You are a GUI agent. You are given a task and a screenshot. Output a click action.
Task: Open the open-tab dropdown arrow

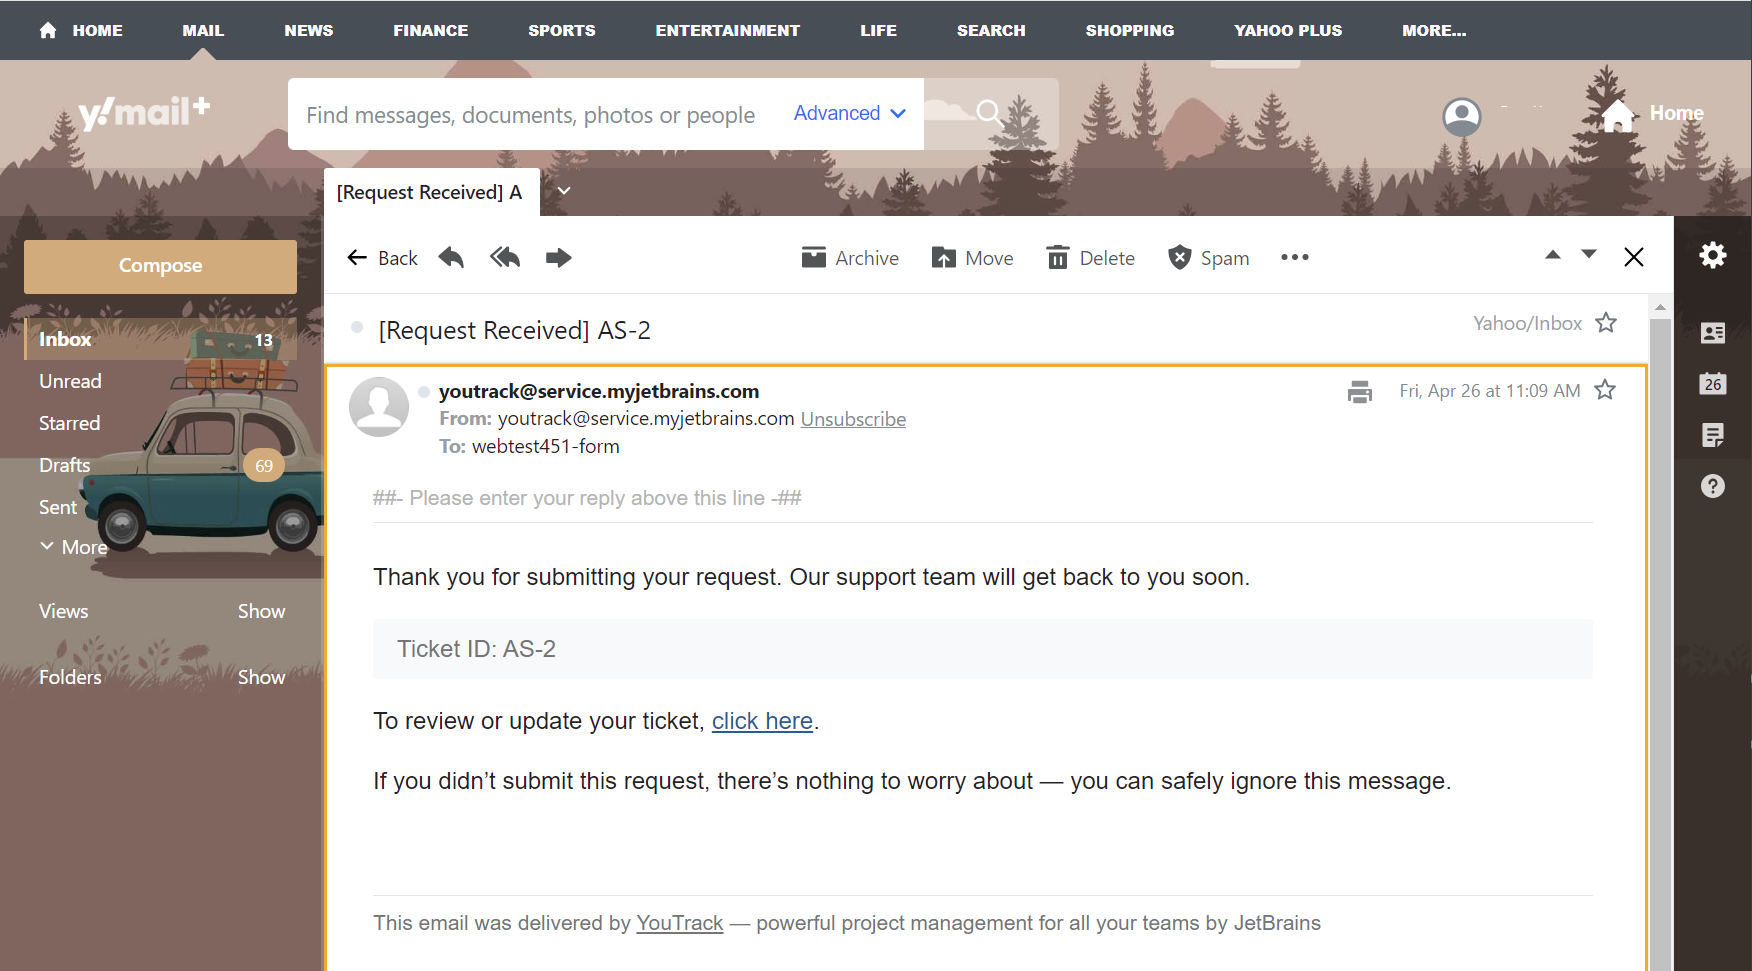pyautogui.click(x=563, y=191)
